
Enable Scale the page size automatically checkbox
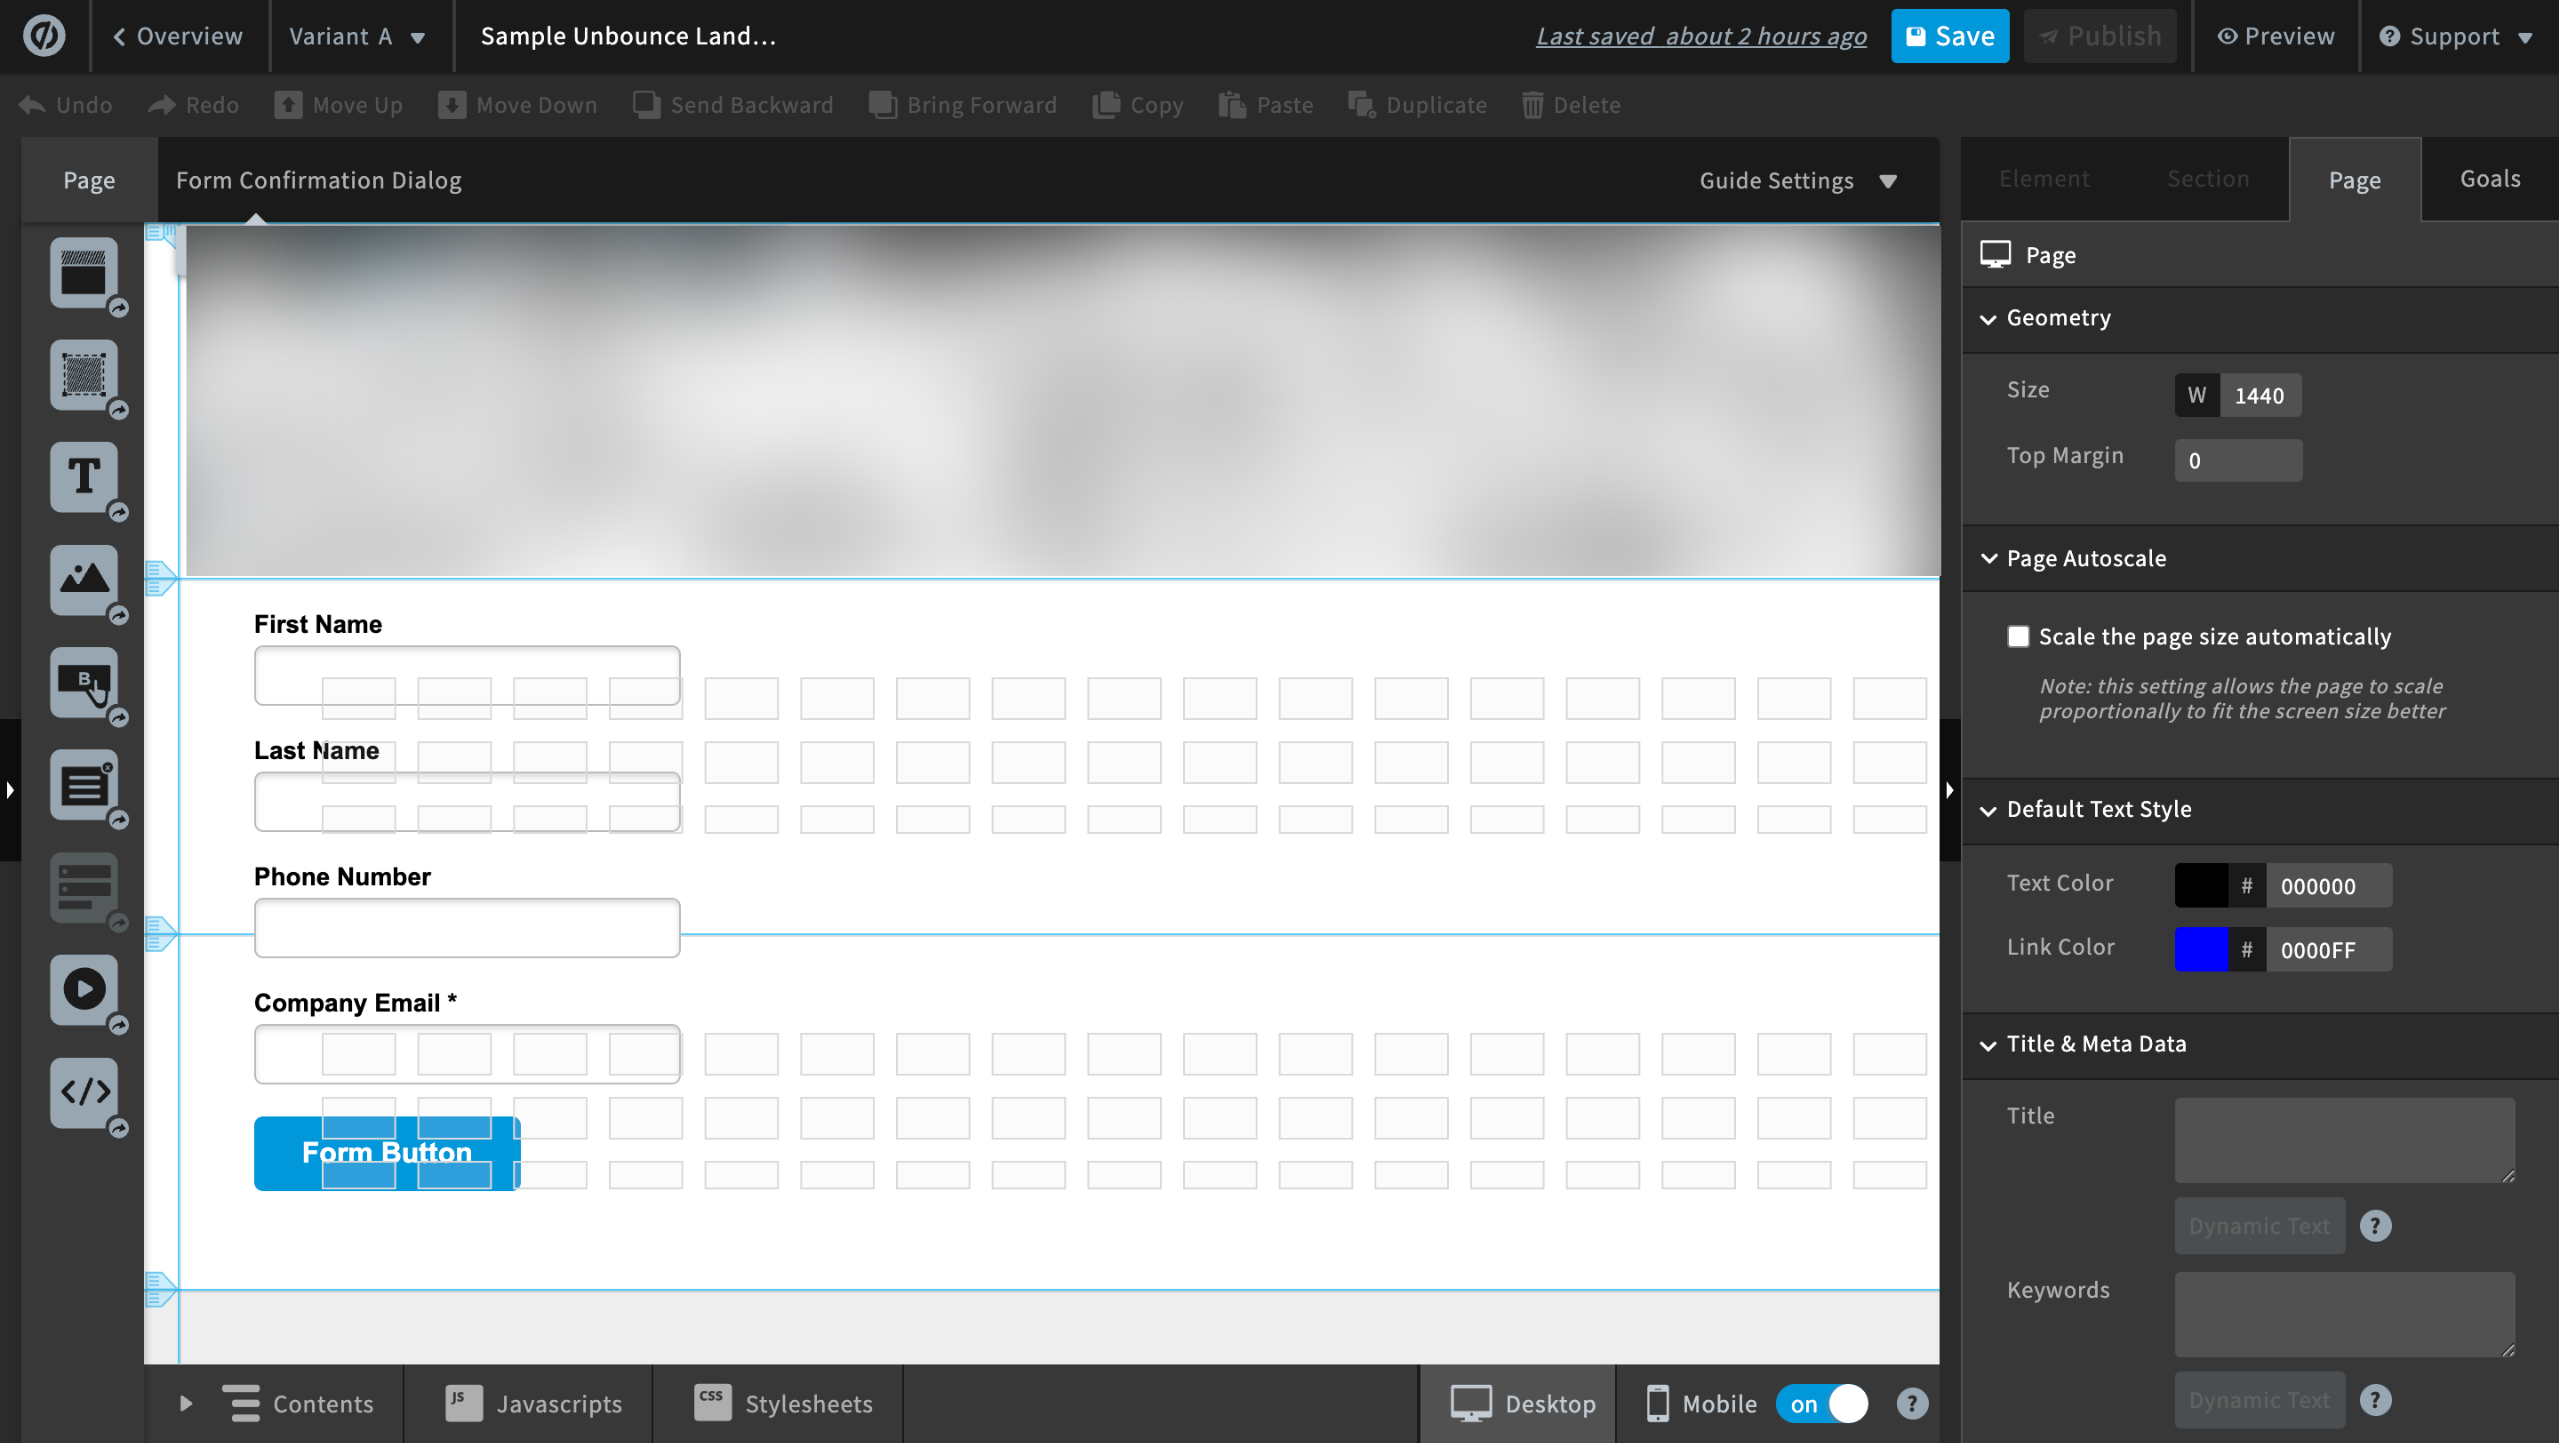pyautogui.click(x=2018, y=637)
